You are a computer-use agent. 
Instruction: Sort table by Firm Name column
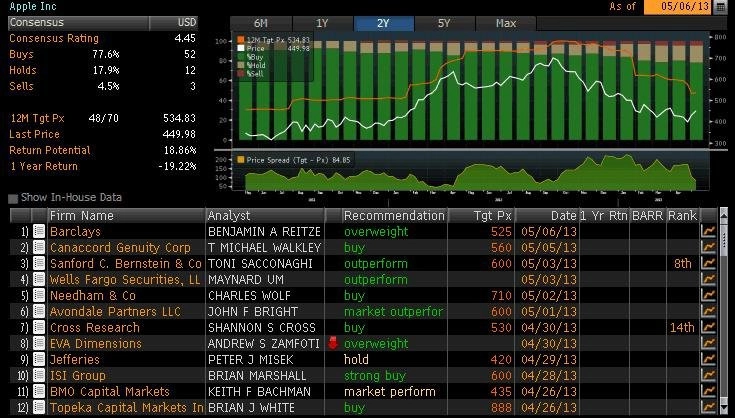126,216
